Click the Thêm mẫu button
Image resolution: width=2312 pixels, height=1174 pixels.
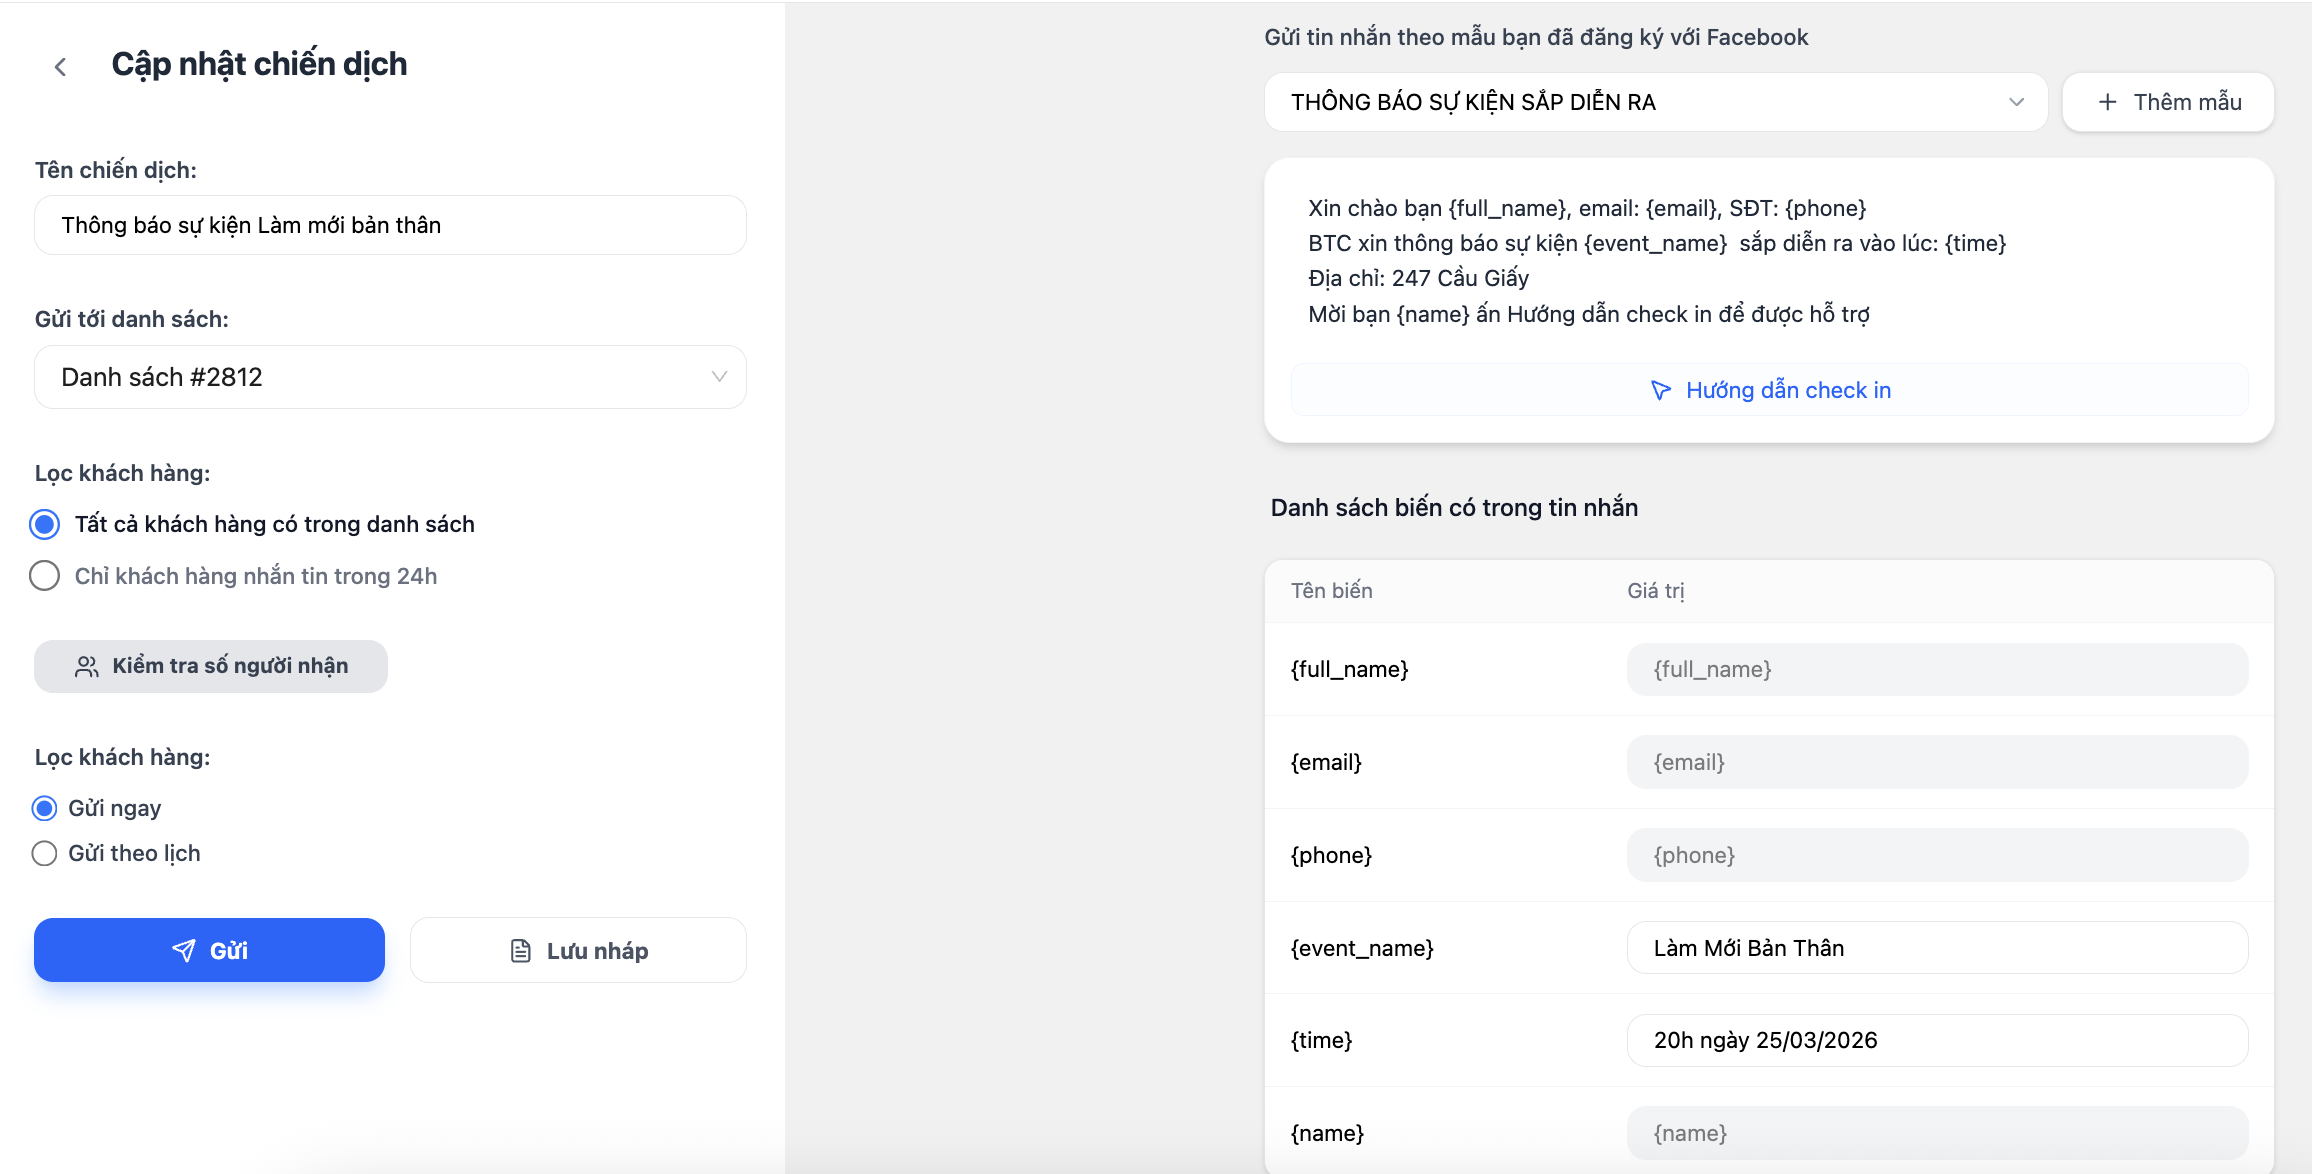2168,102
